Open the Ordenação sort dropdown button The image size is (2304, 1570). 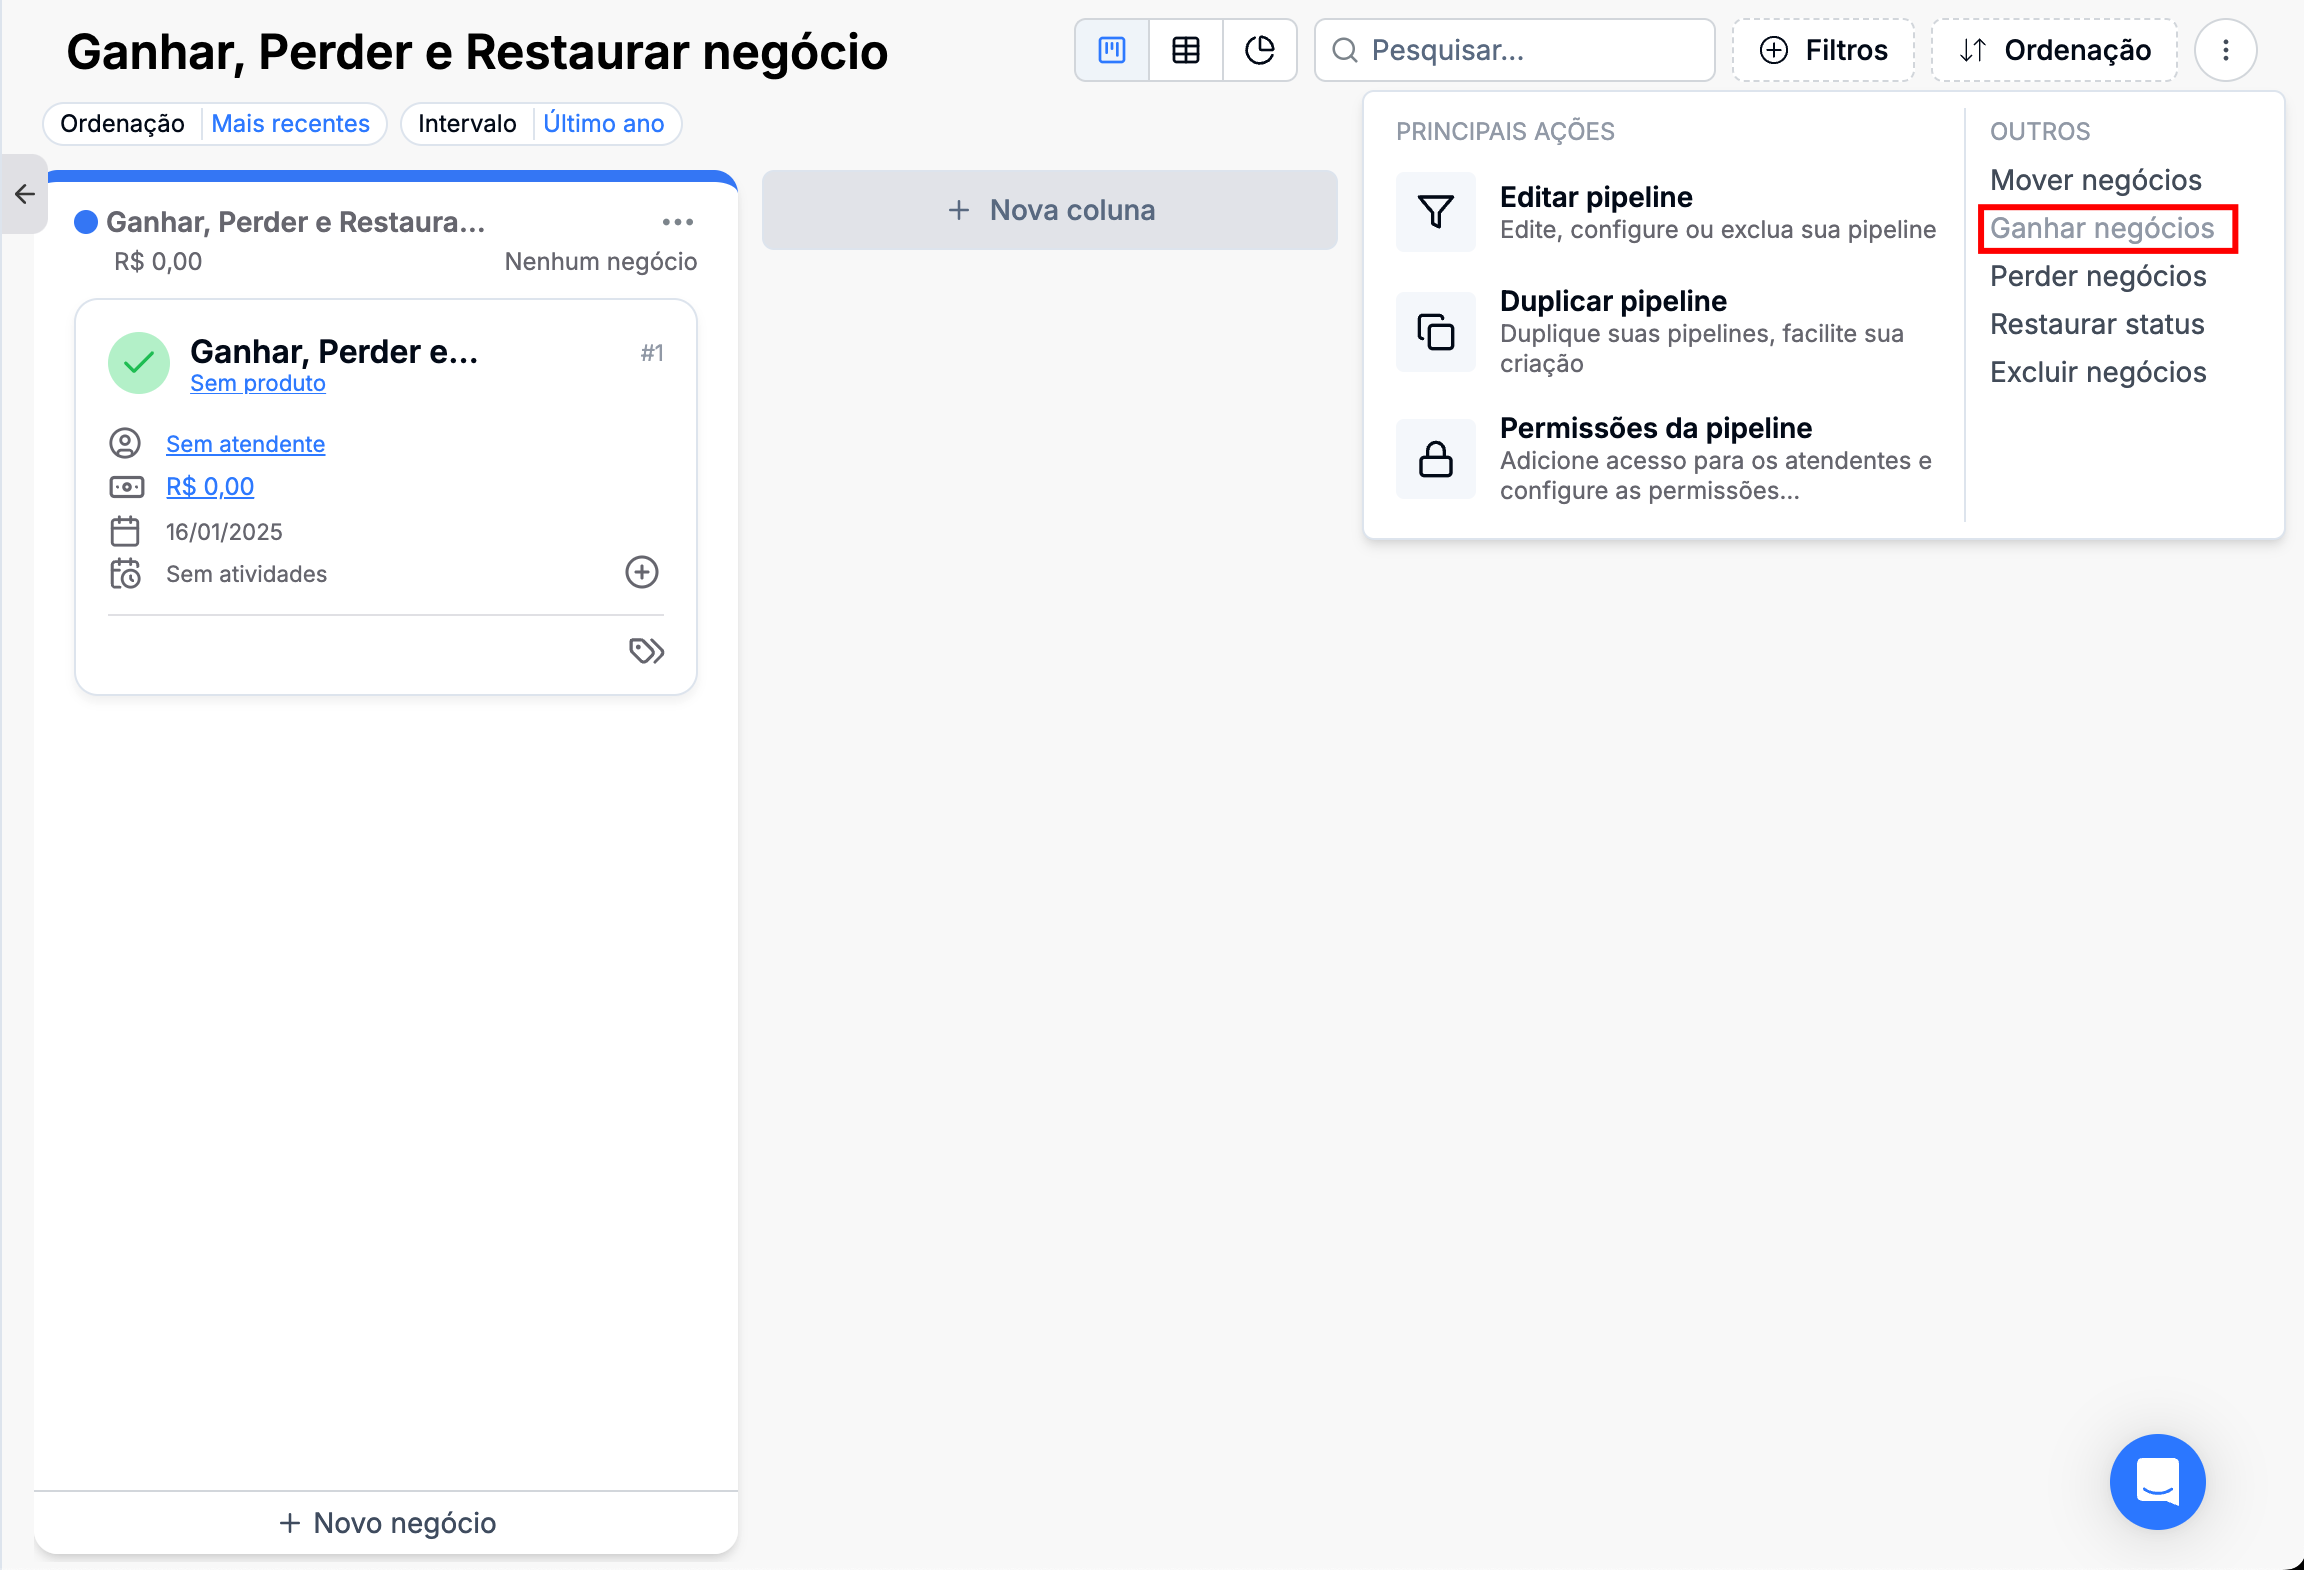click(x=2054, y=50)
